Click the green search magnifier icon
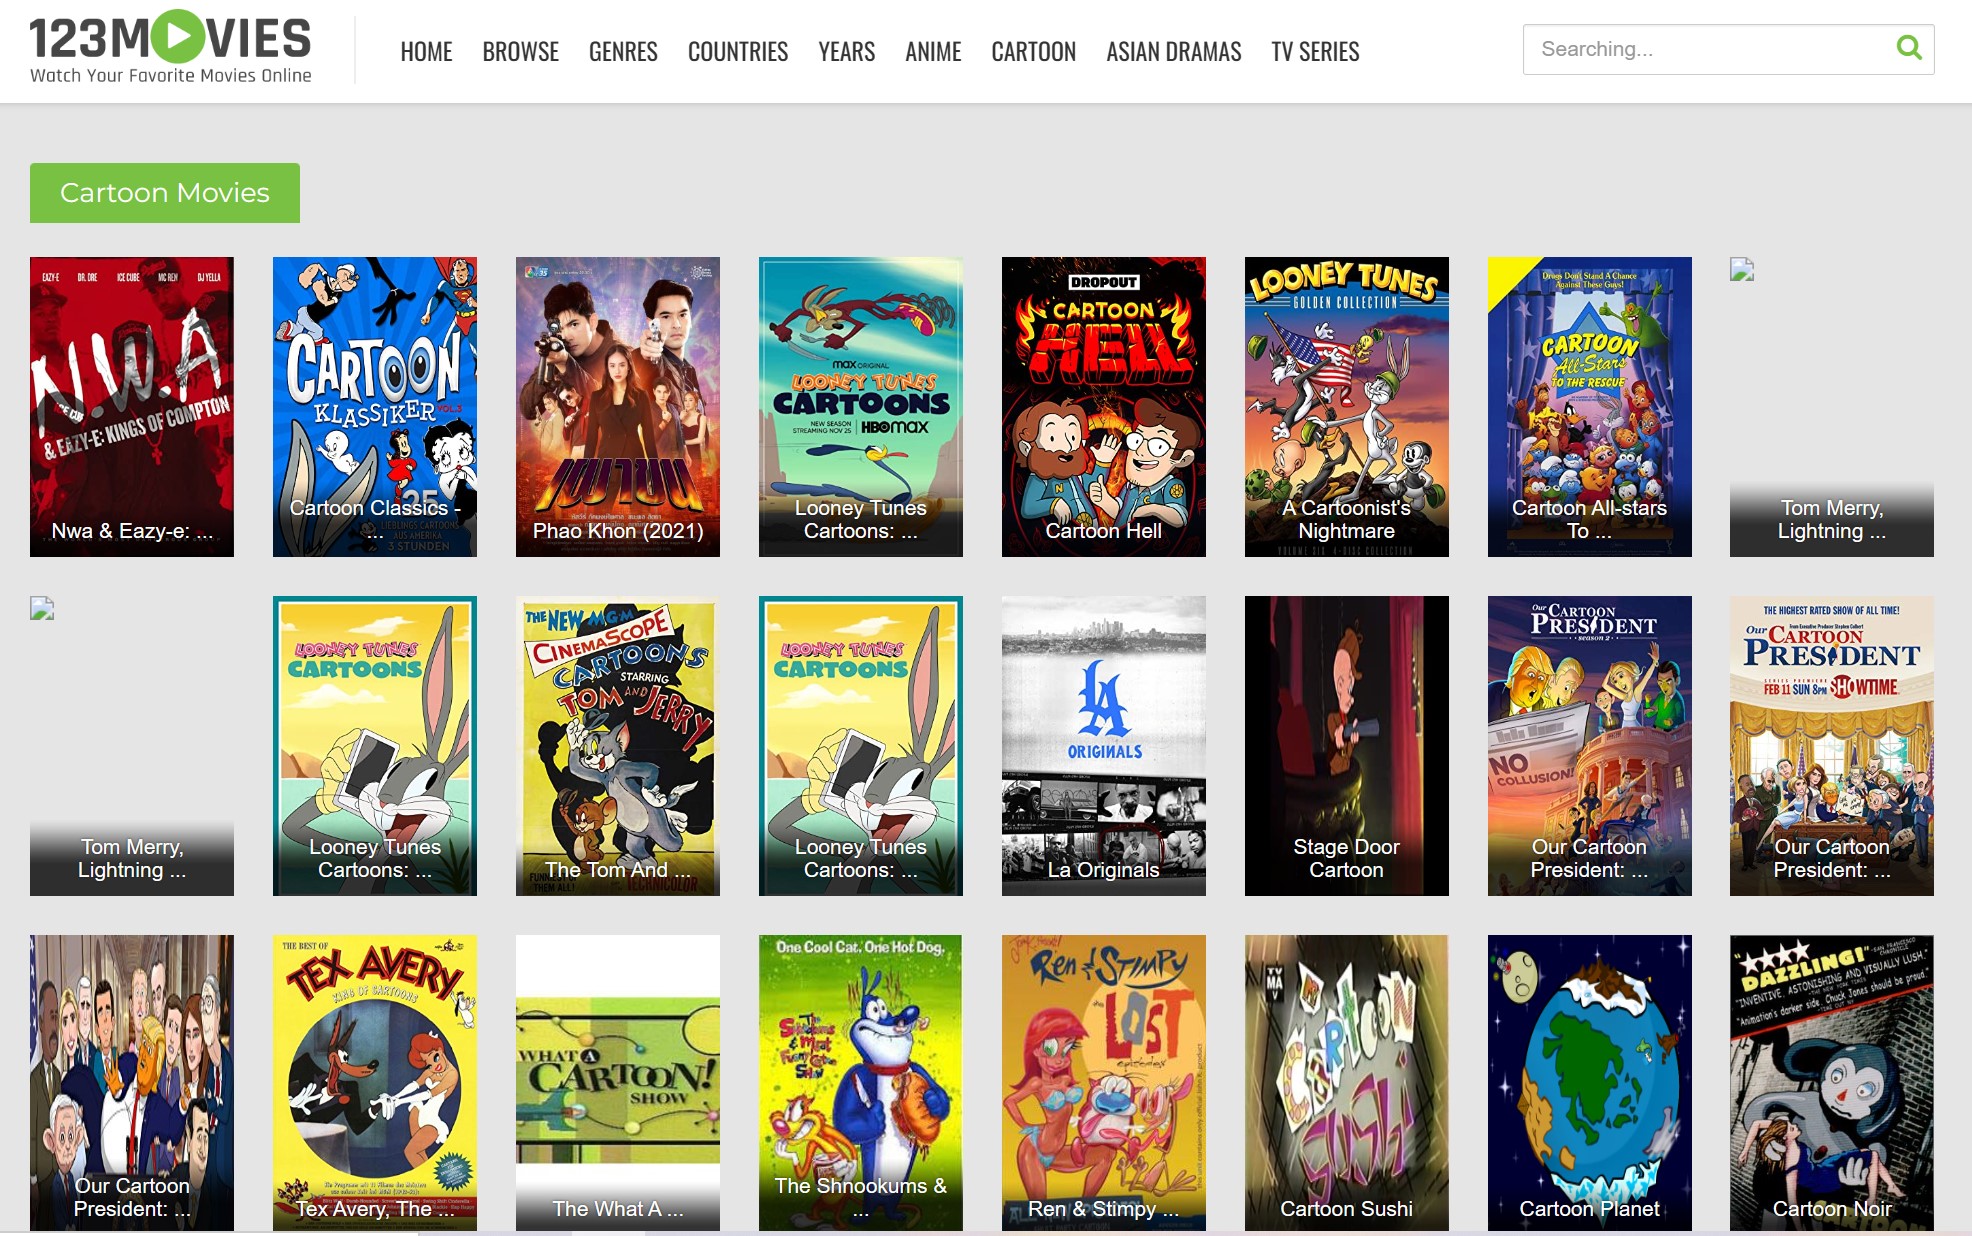Image resolution: width=1972 pixels, height=1236 pixels. pyautogui.click(x=1908, y=48)
